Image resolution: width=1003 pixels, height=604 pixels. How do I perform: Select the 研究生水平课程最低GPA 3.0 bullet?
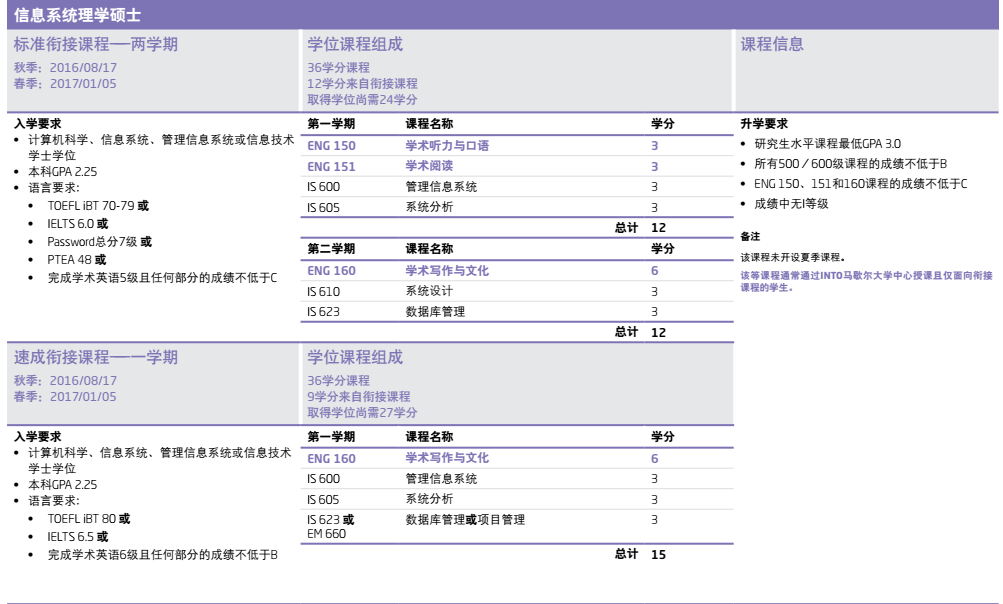tap(827, 144)
